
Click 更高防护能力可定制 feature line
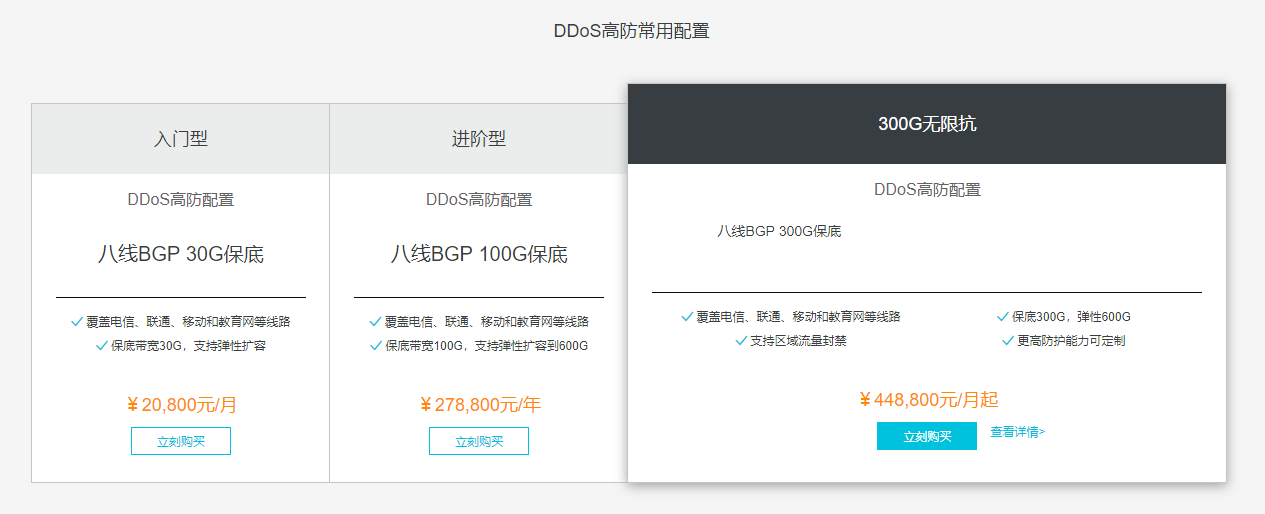click(1071, 341)
